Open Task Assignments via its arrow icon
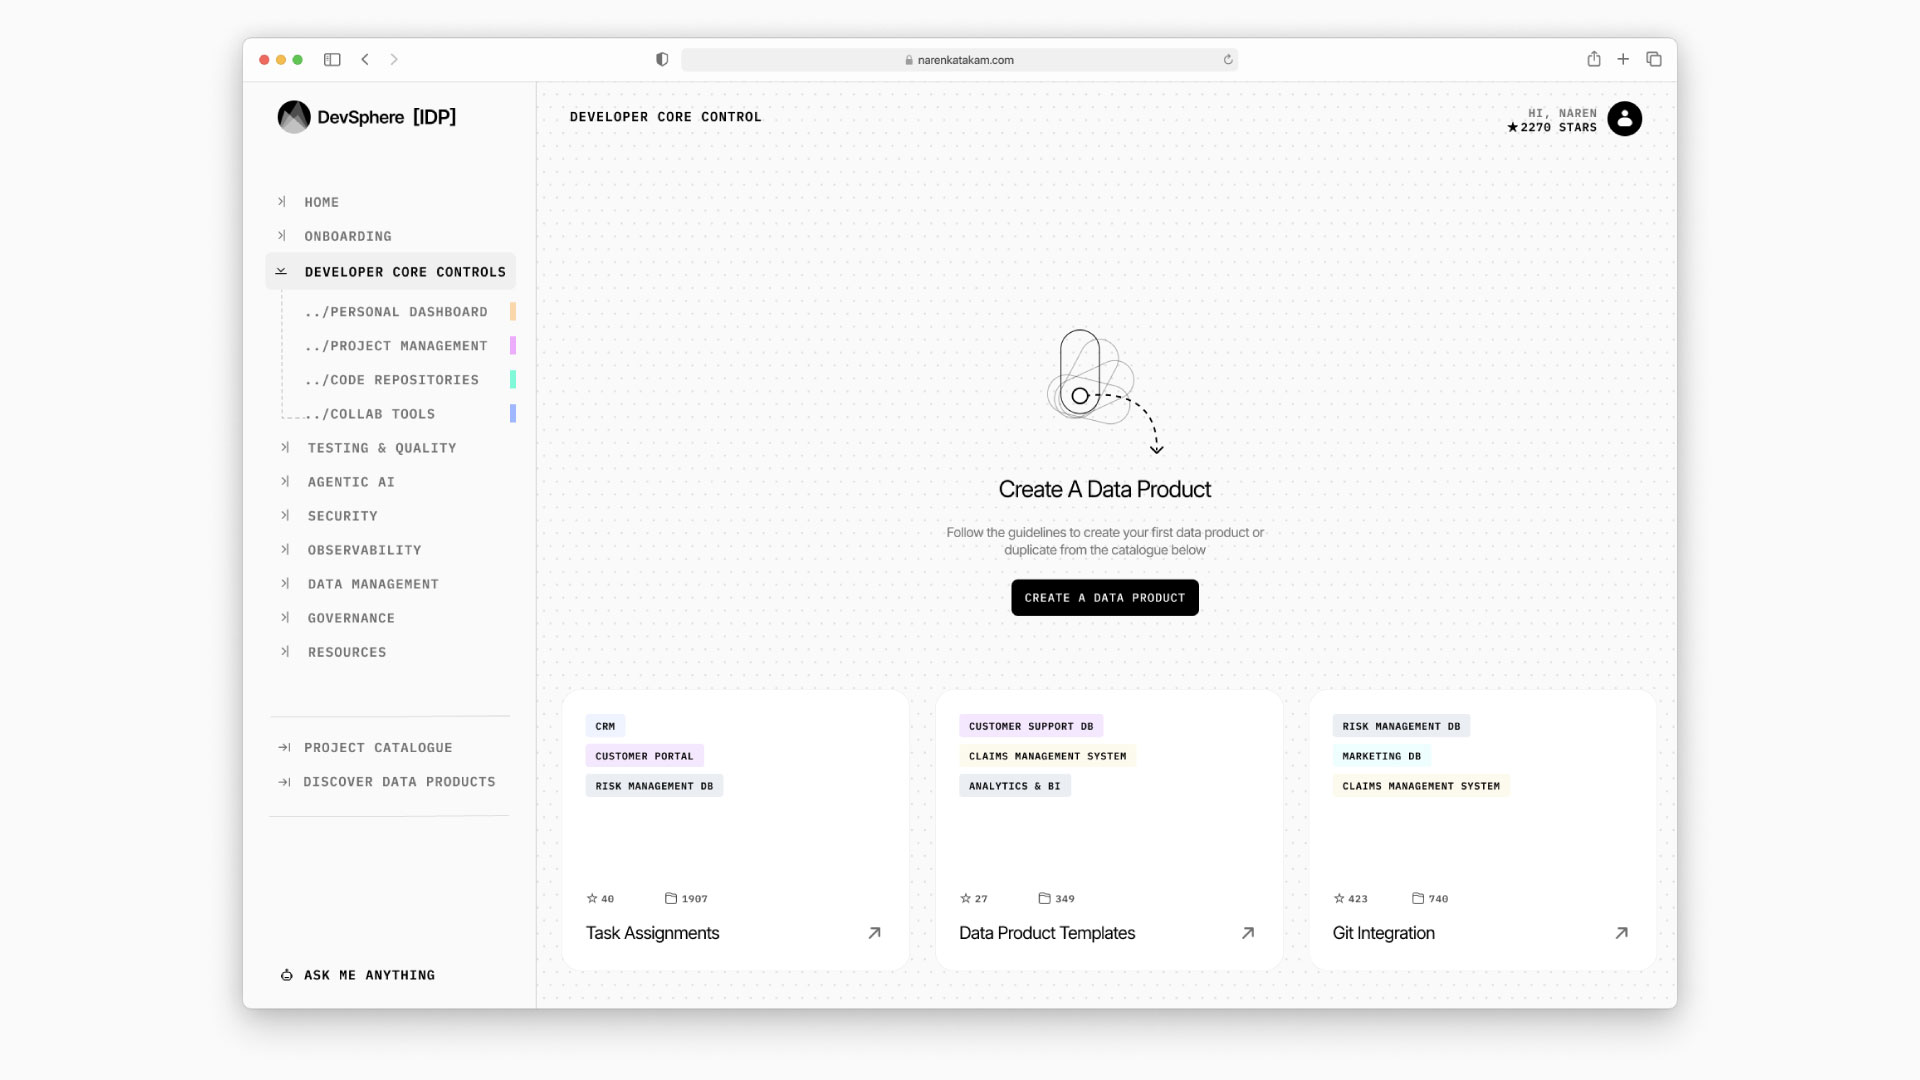This screenshot has width=1920, height=1080. (874, 933)
